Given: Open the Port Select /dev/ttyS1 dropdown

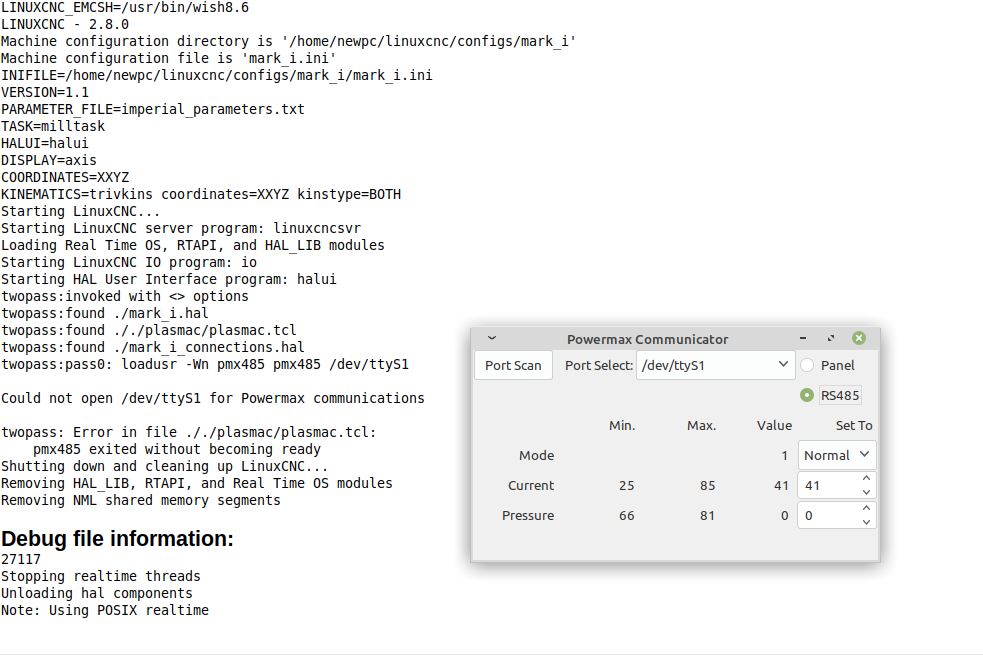Looking at the screenshot, I should tap(715, 365).
